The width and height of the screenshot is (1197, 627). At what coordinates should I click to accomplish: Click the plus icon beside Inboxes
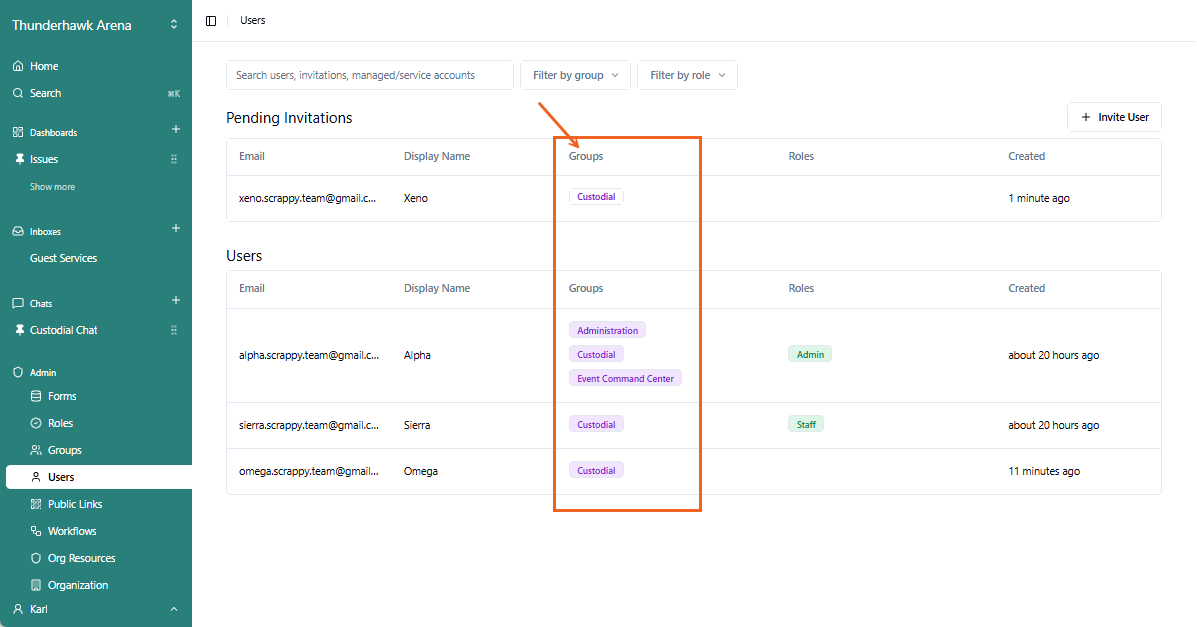pos(176,229)
